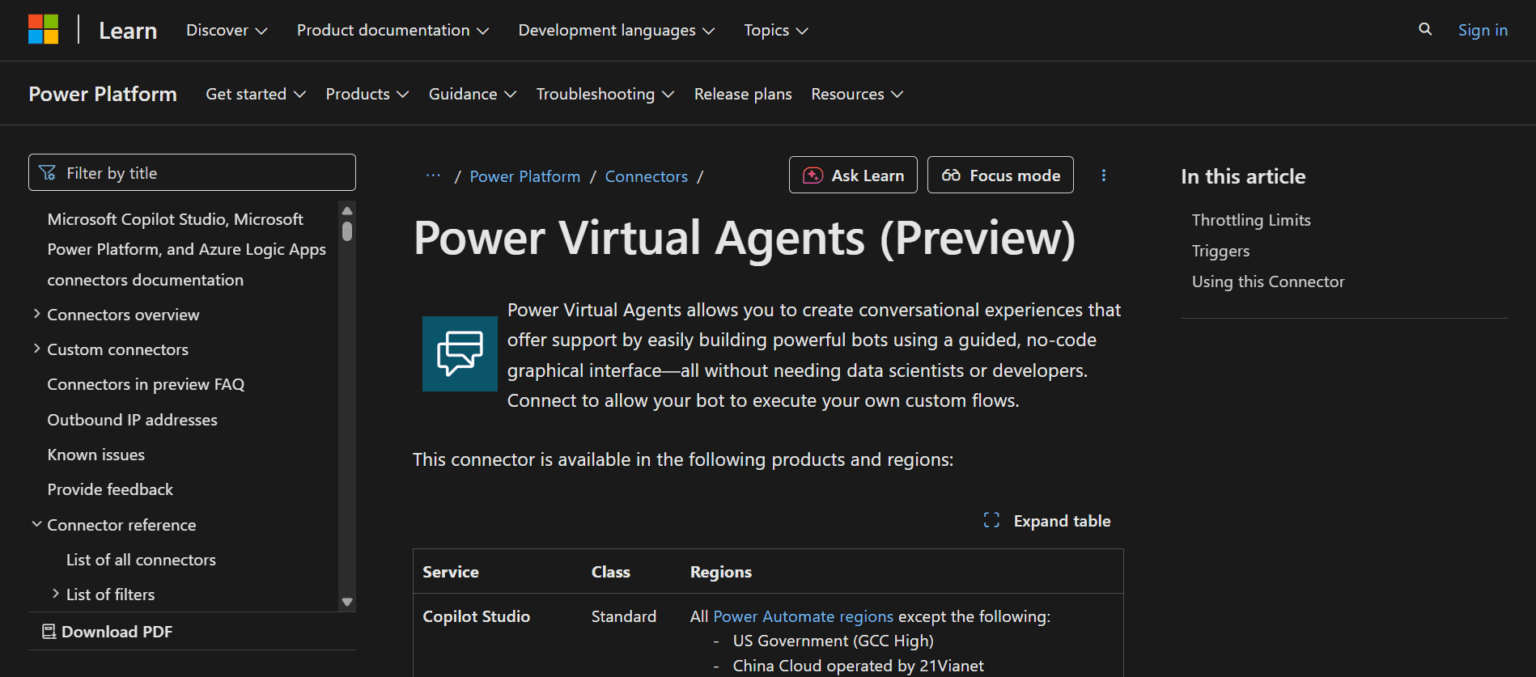Screen dimensions: 1536x677
Task: Expand the Connectors overview tree item
Action: click(x=36, y=314)
